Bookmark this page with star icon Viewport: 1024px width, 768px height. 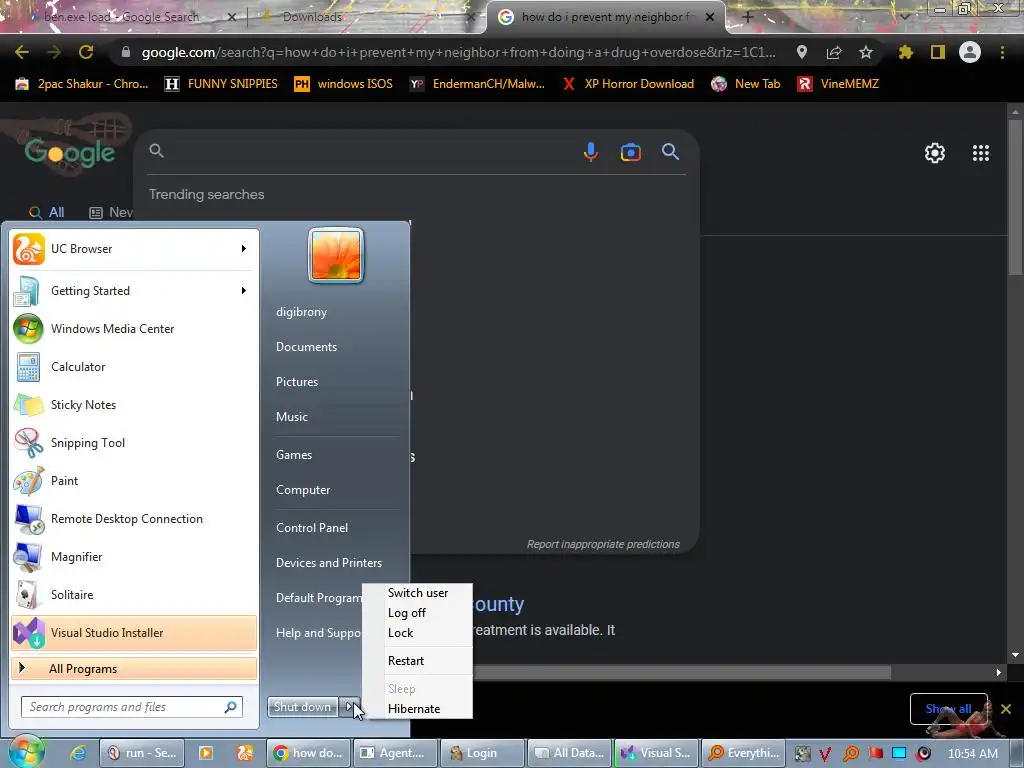[865, 52]
